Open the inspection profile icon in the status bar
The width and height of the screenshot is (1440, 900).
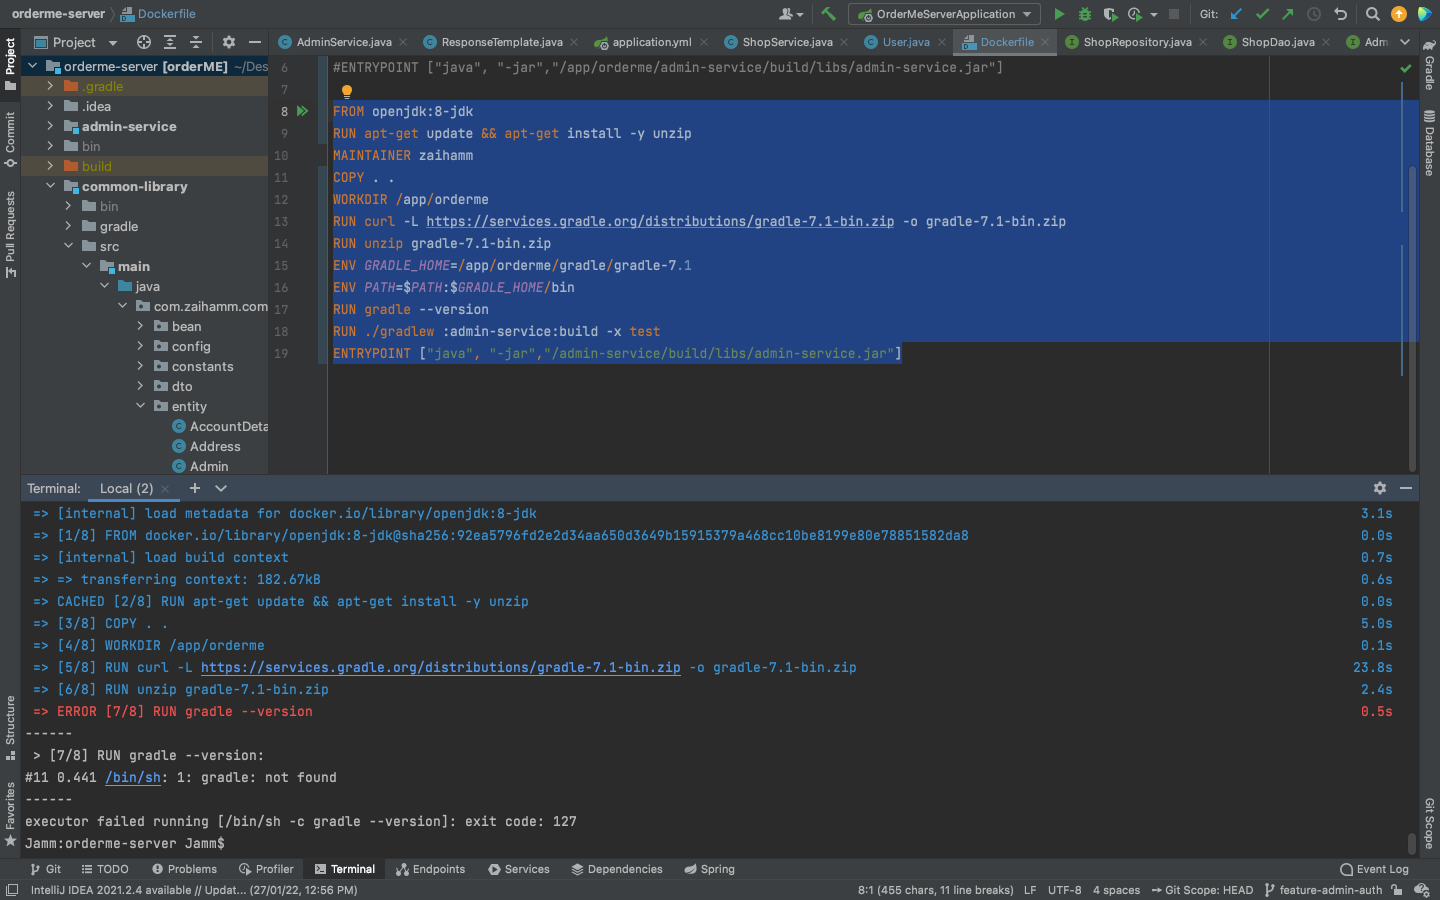tap(1423, 890)
